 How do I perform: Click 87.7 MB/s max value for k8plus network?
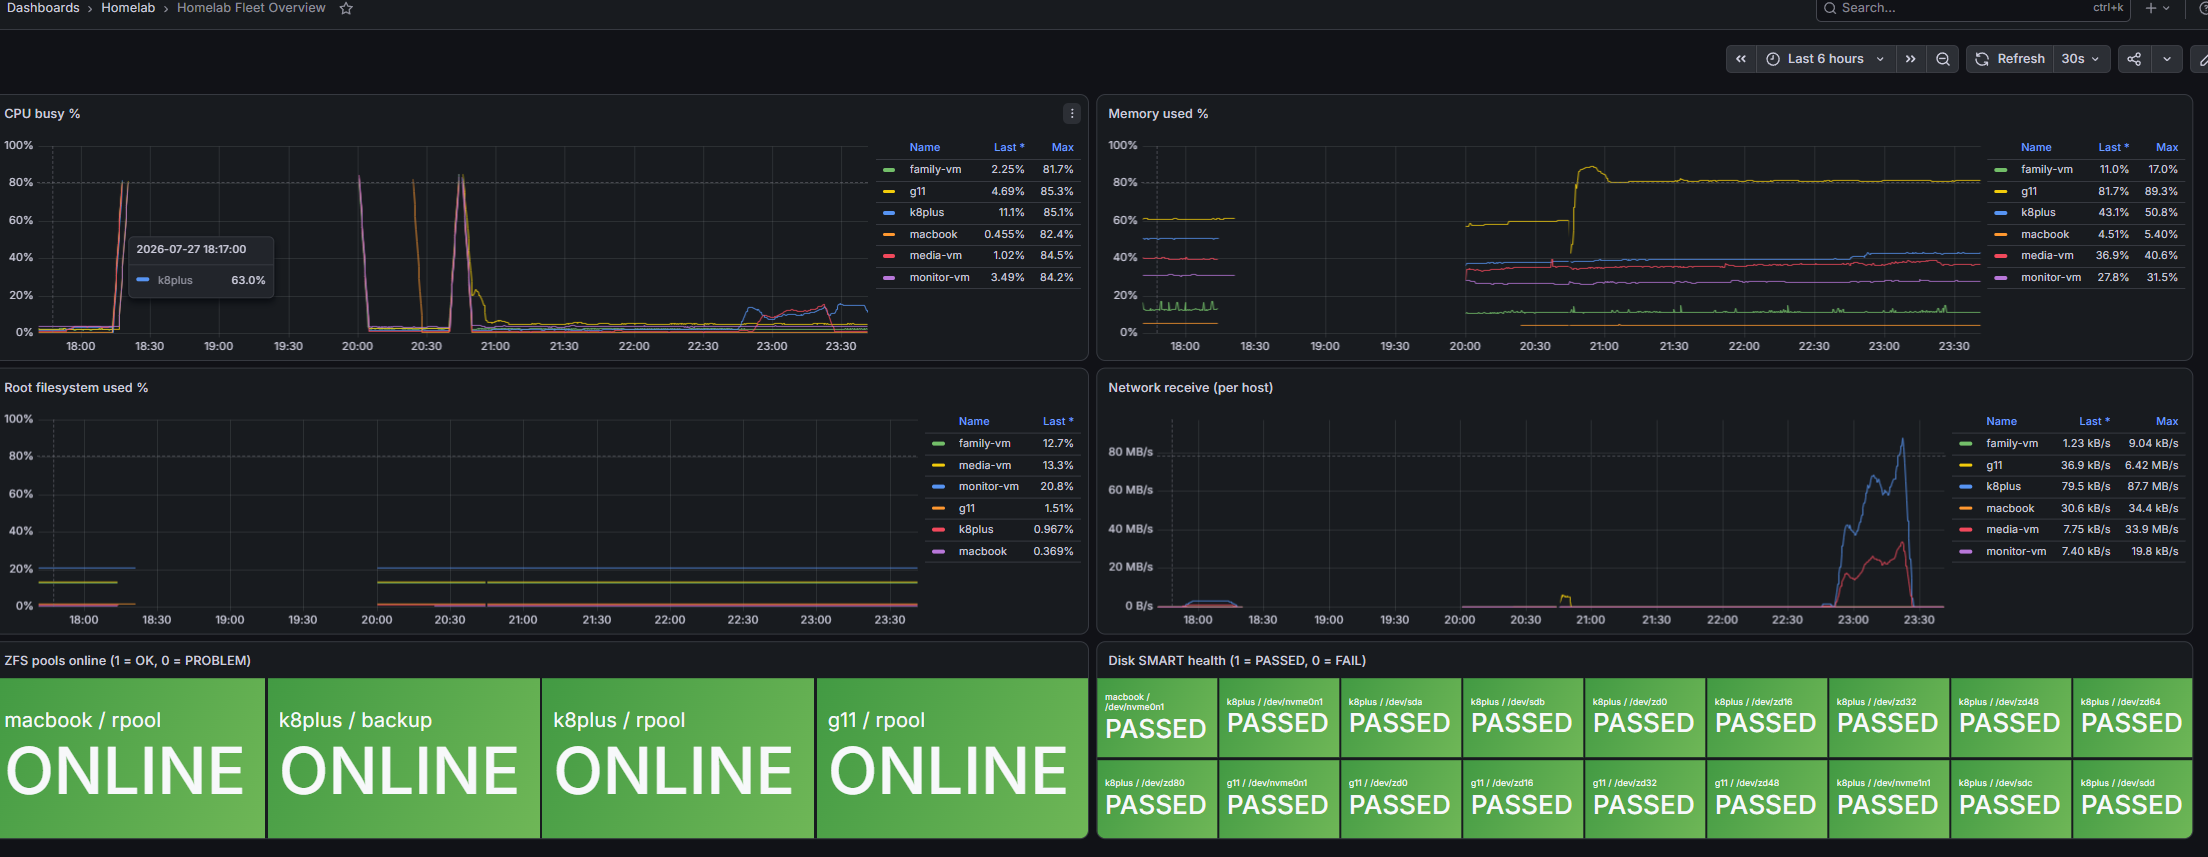point(2153,486)
